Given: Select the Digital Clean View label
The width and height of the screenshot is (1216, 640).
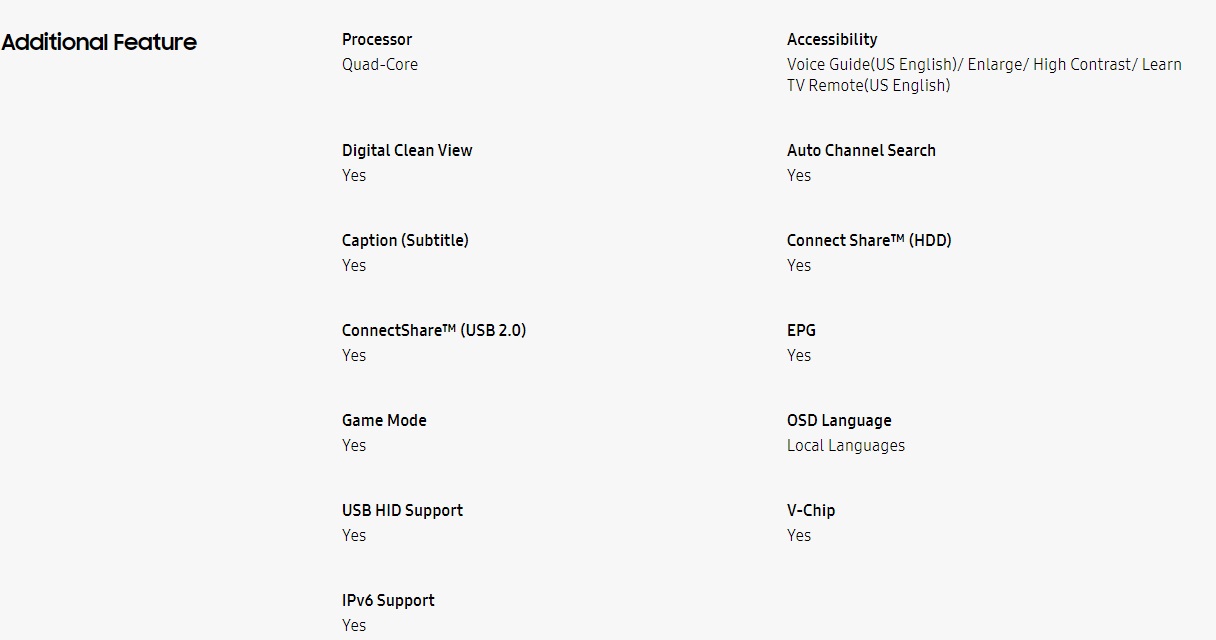Looking at the screenshot, I should pyautogui.click(x=407, y=150).
